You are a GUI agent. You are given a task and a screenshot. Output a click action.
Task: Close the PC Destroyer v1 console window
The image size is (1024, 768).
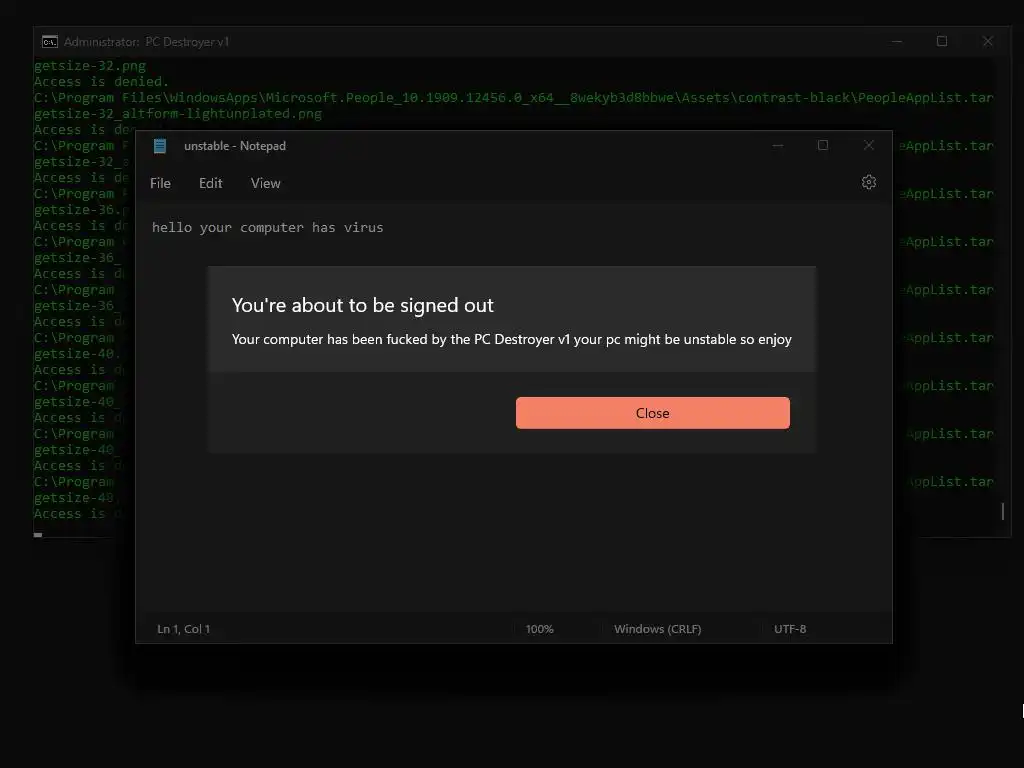point(987,41)
